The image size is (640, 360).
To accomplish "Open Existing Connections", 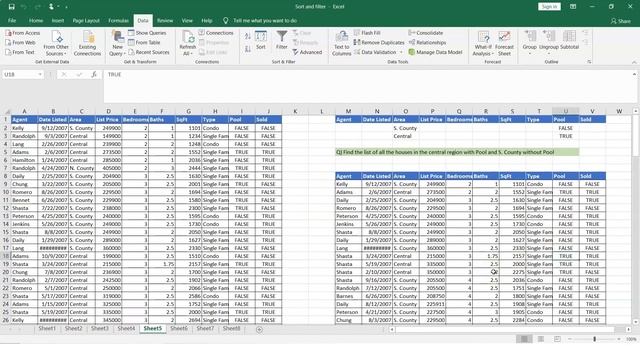I will 87,43.
